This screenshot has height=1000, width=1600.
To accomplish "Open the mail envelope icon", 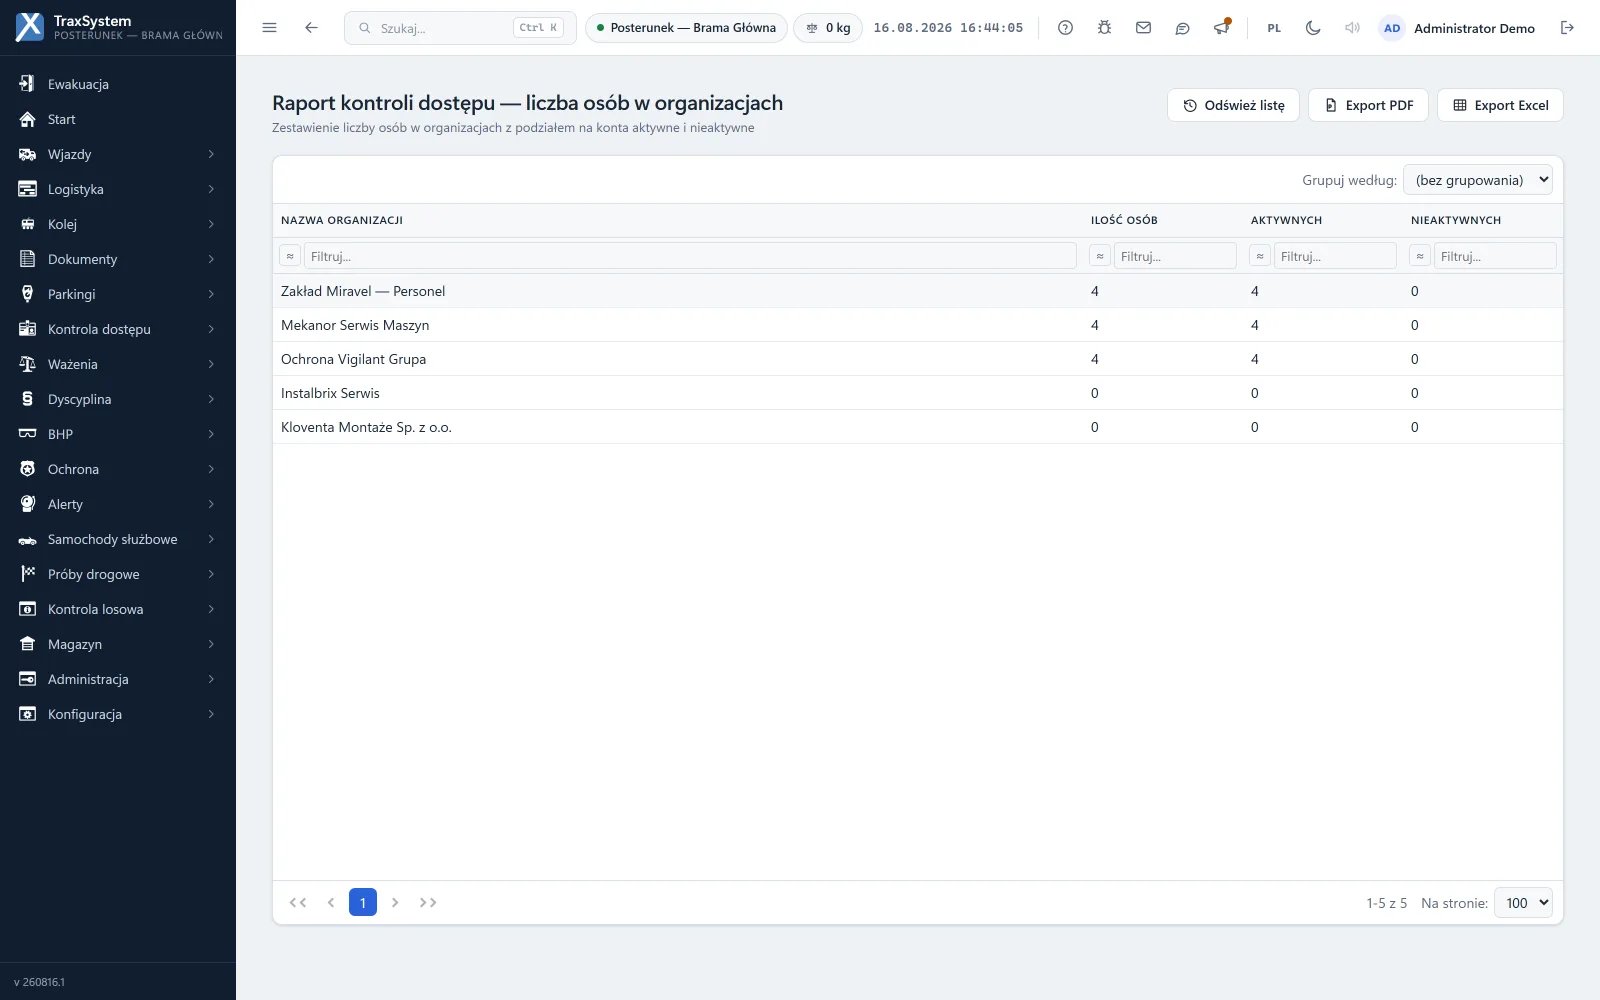I will (x=1143, y=28).
